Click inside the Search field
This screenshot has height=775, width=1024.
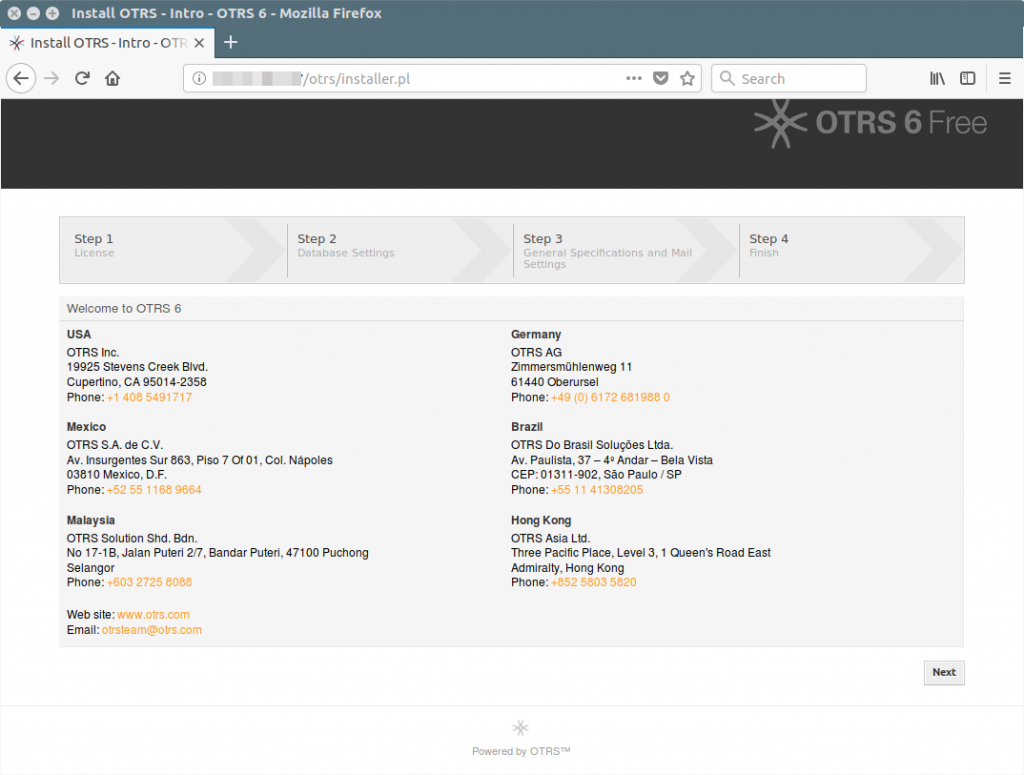click(x=790, y=78)
